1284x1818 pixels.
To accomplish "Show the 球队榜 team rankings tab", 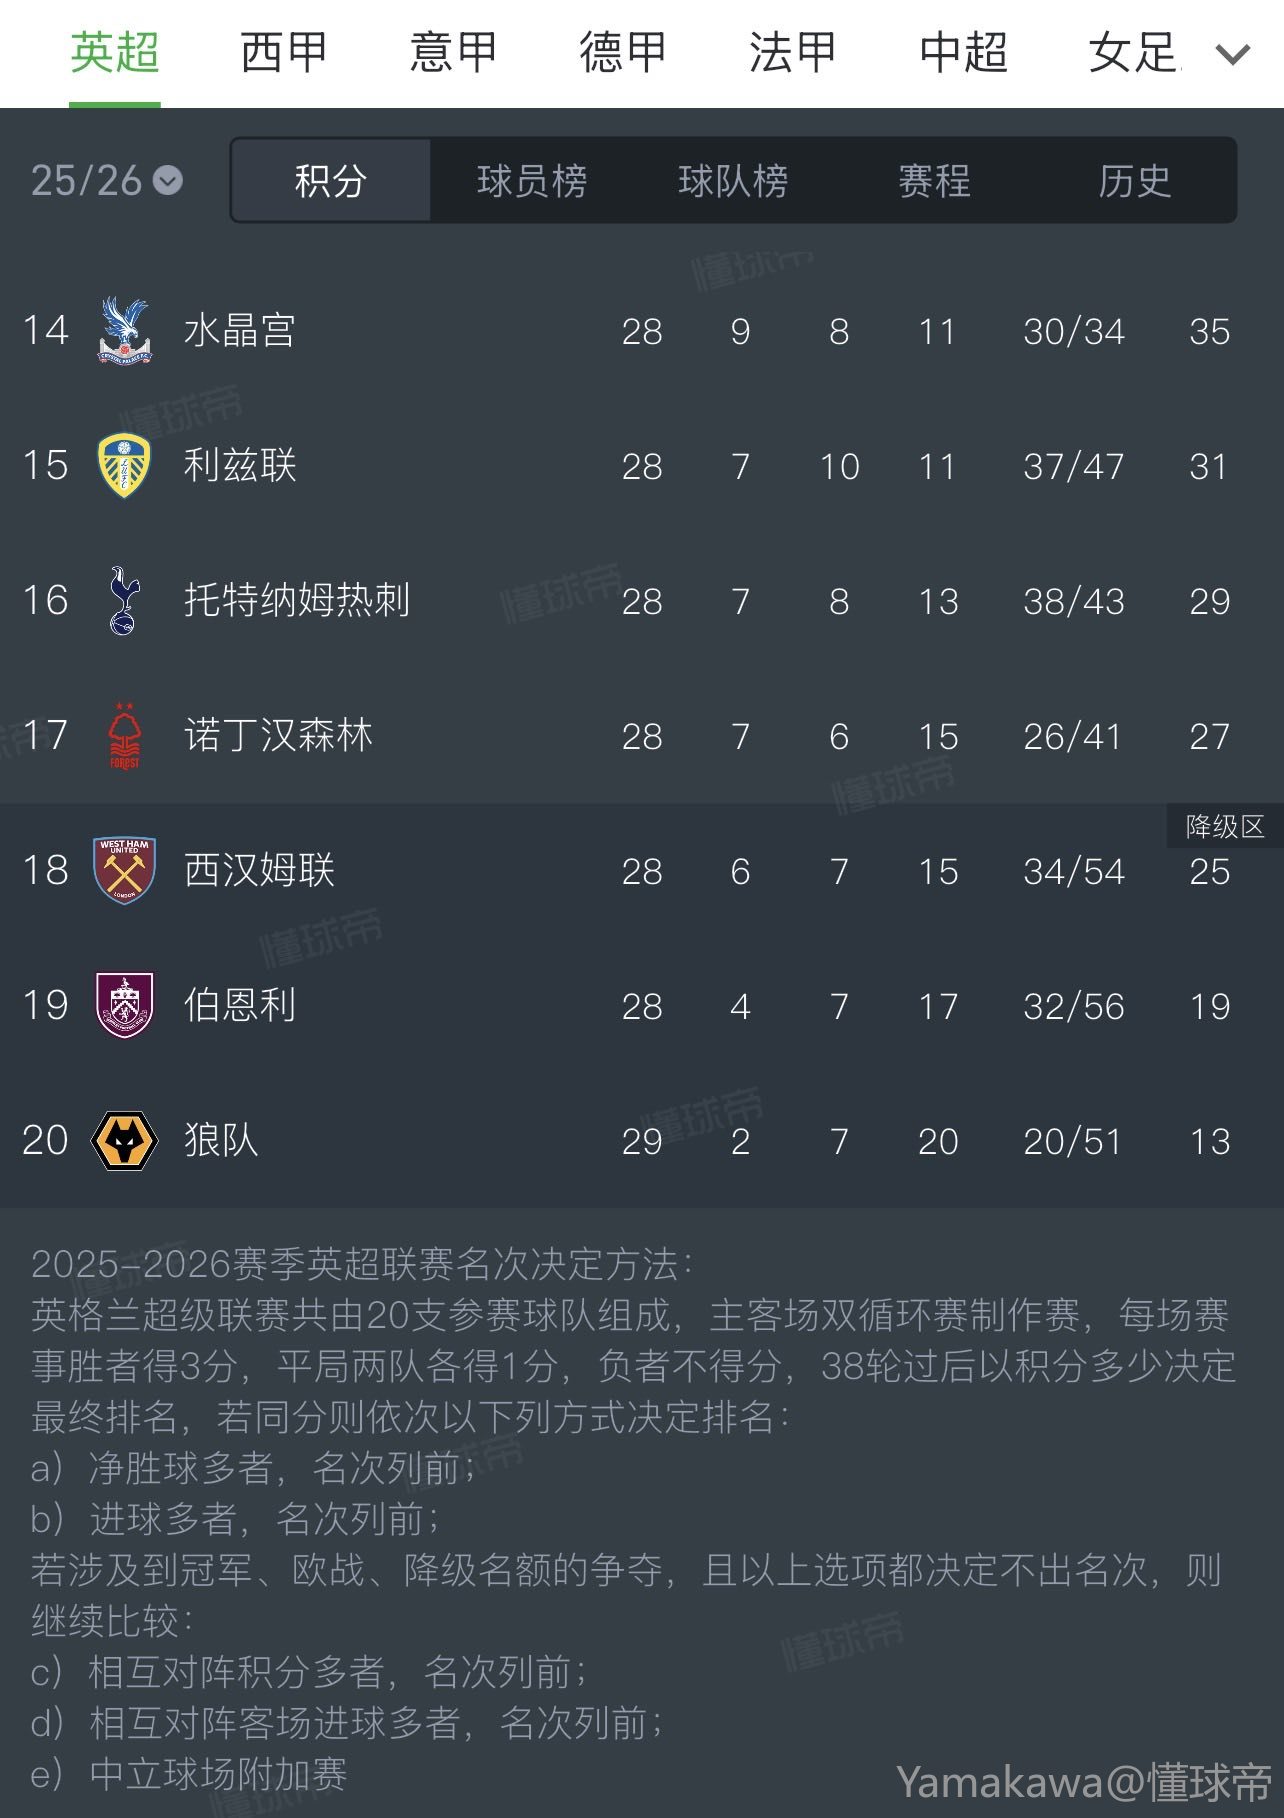I will (733, 181).
